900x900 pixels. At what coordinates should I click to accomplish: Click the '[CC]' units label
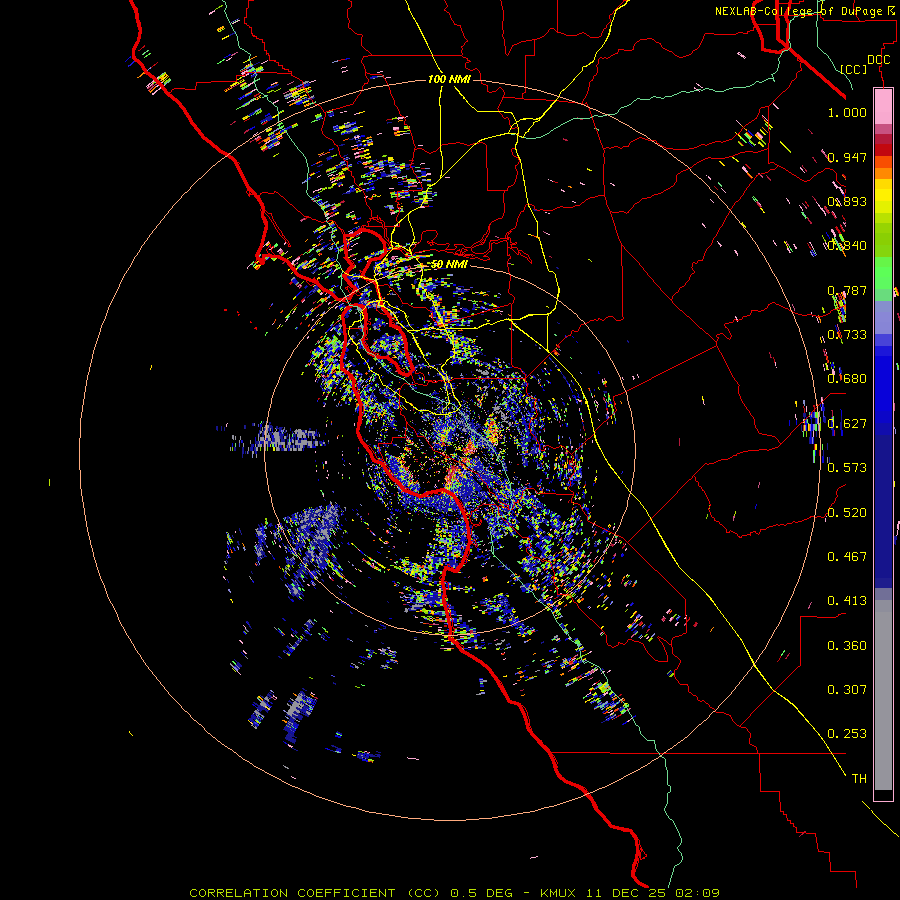click(x=854, y=69)
